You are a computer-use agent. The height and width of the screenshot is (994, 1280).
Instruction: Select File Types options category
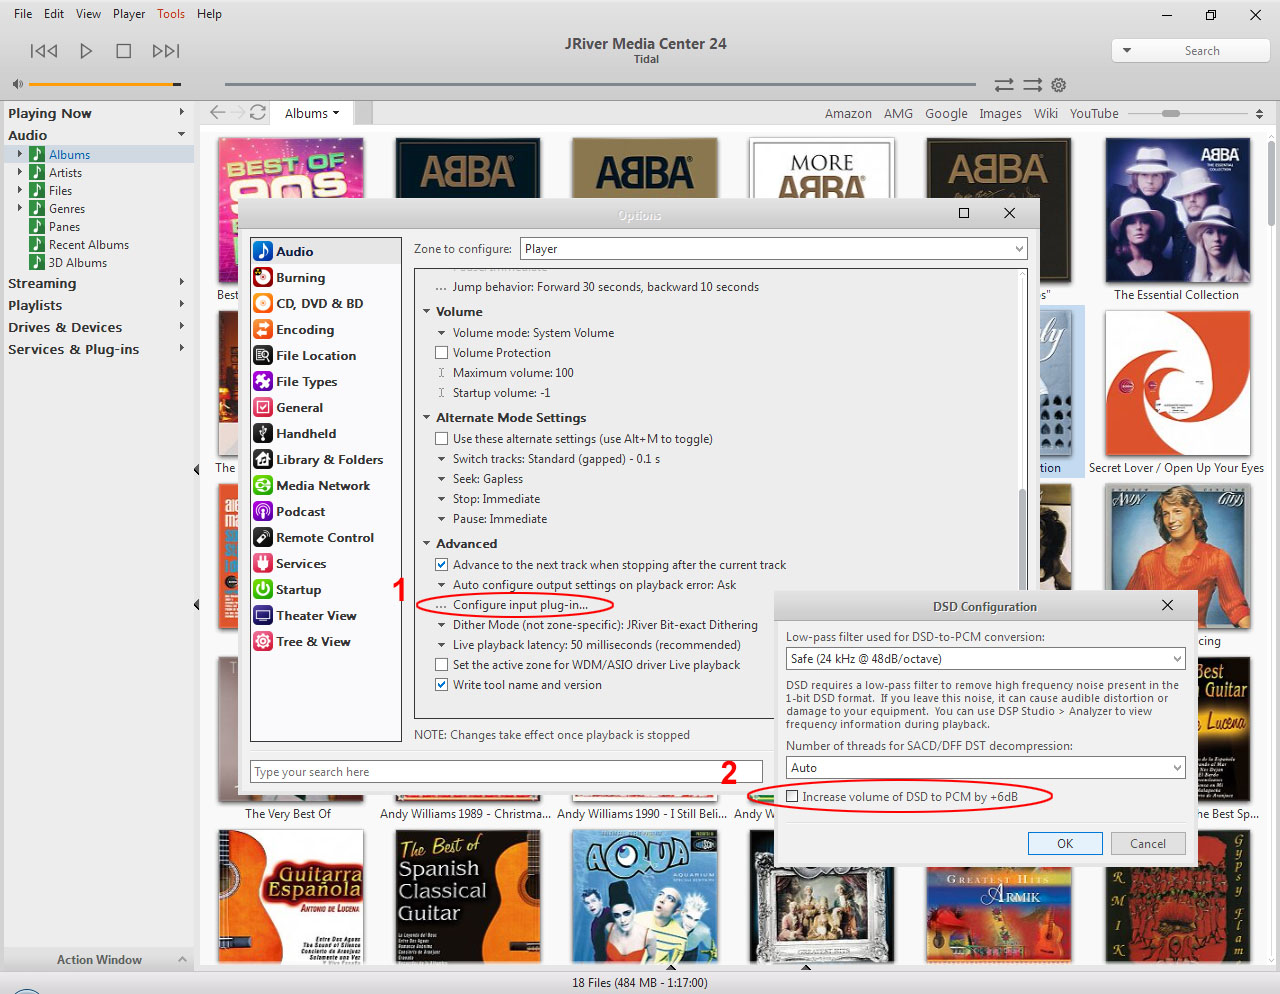306,381
